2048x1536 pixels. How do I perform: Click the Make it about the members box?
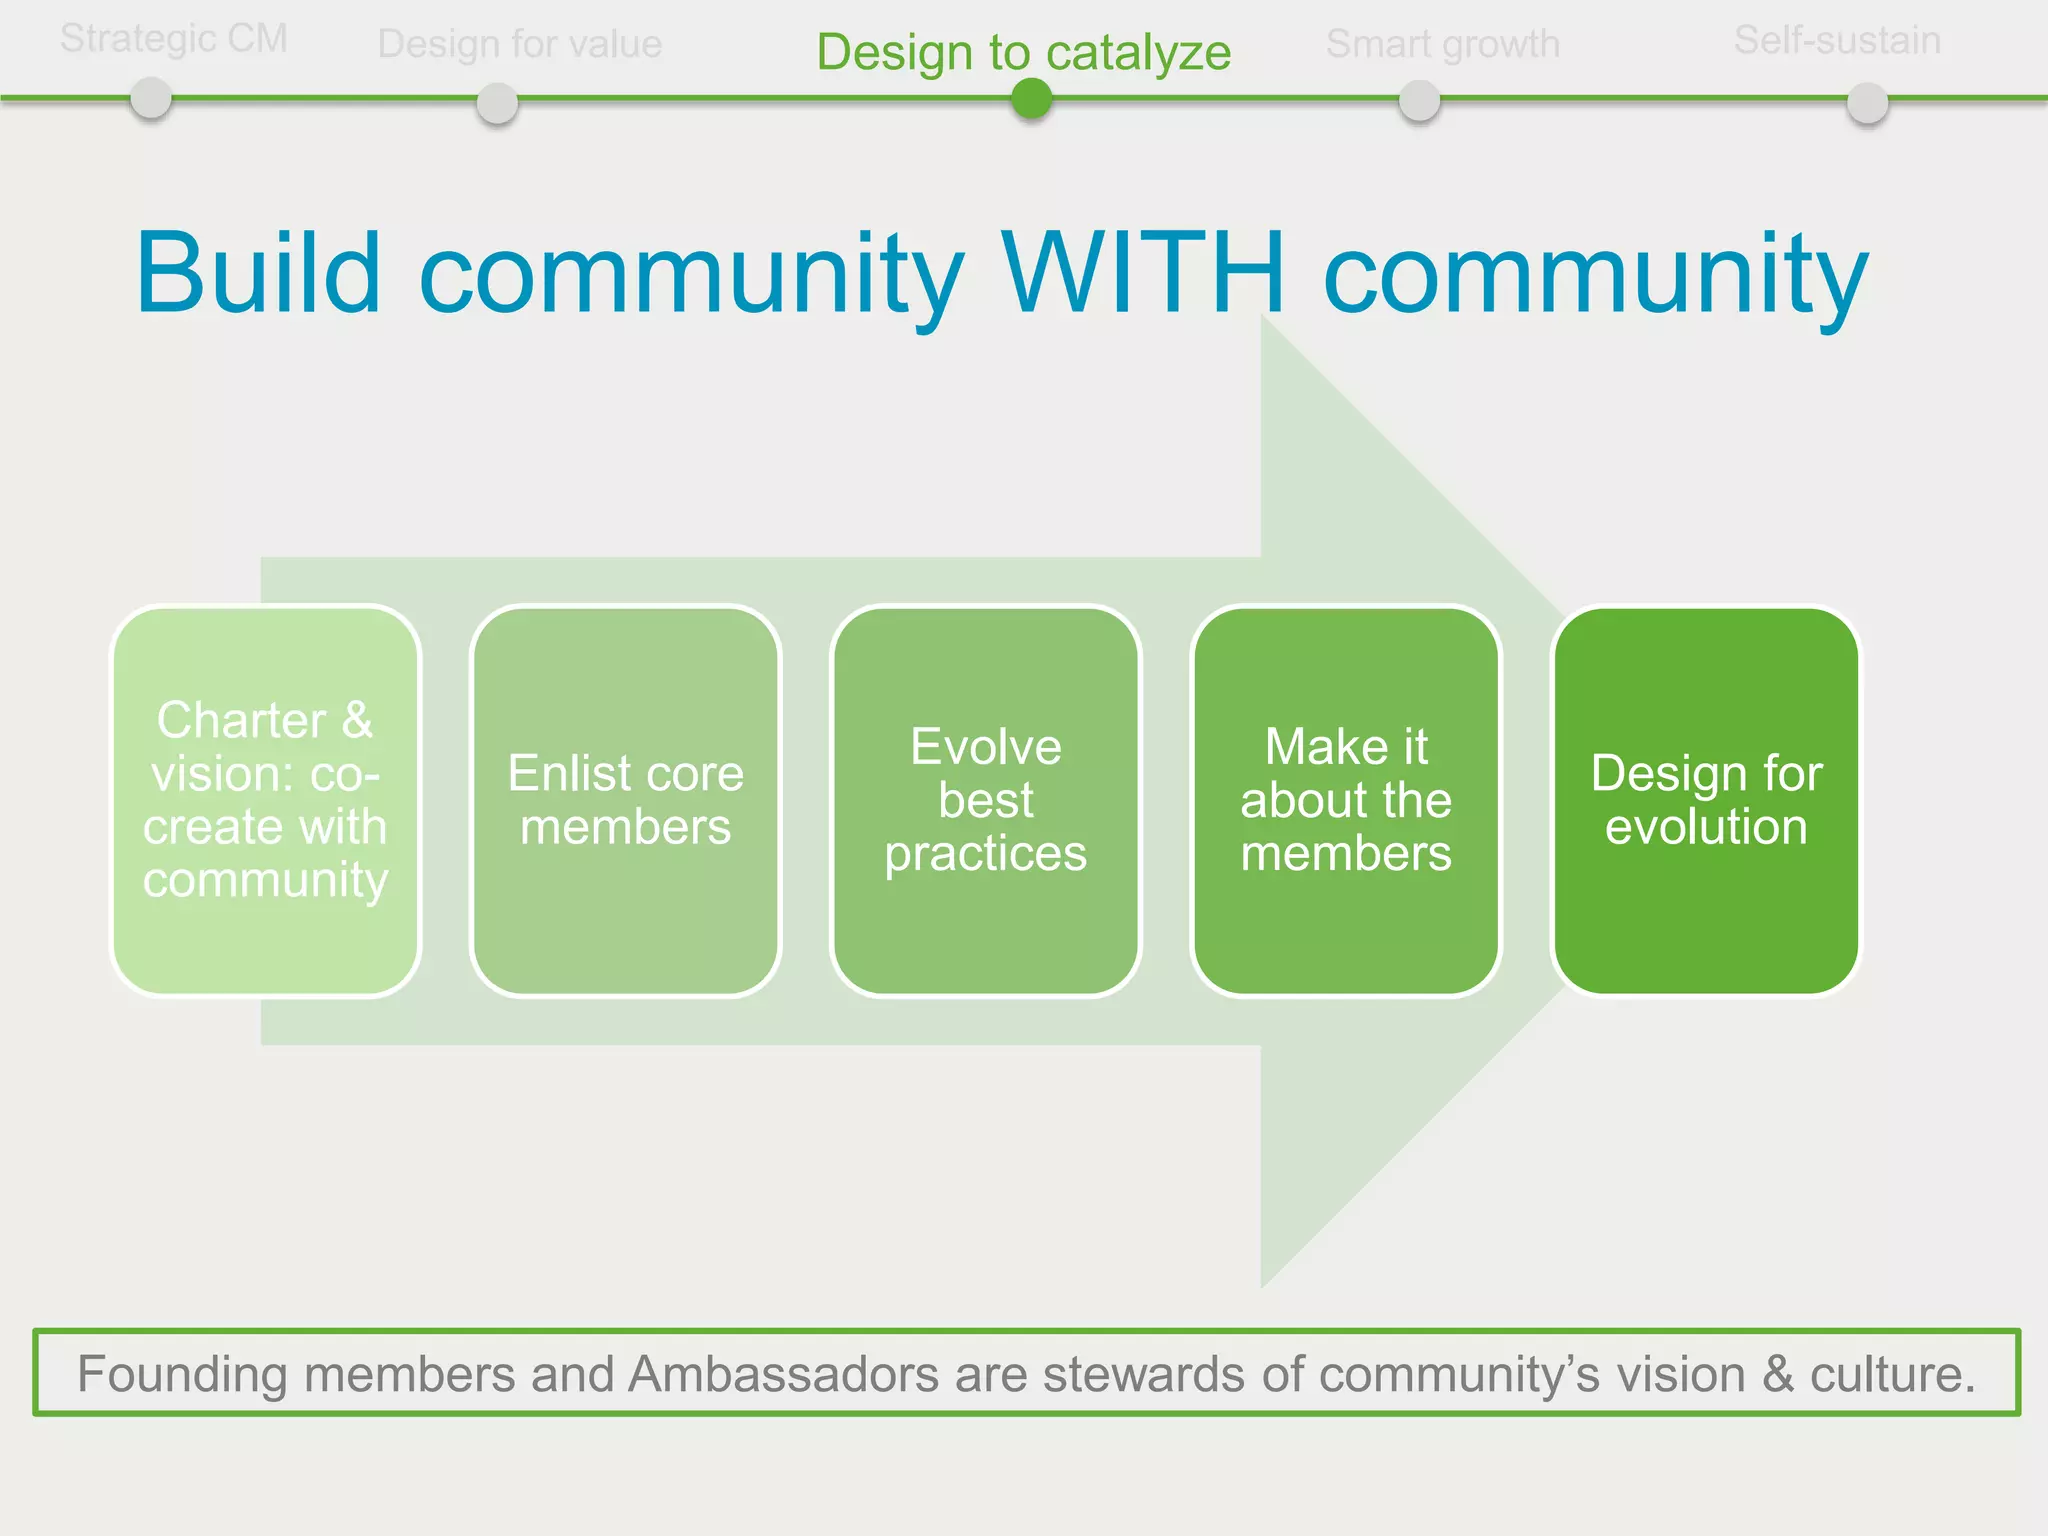(x=1346, y=800)
